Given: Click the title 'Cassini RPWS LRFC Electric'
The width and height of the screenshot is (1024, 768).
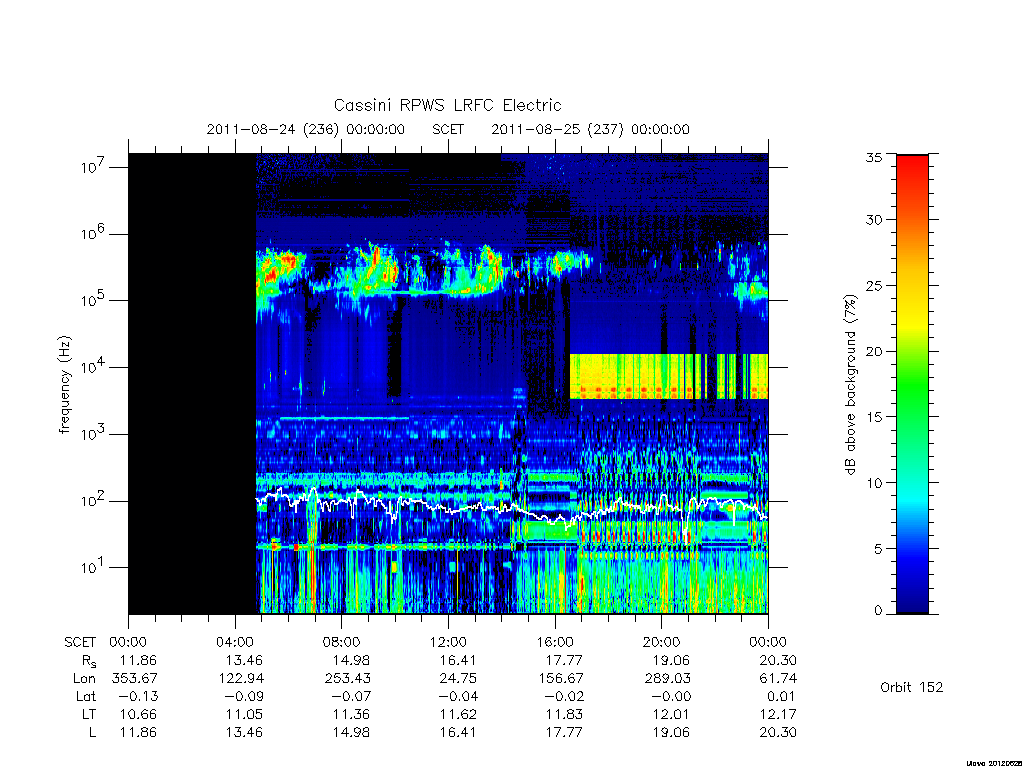Looking at the screenshot, I should point(447,105).
